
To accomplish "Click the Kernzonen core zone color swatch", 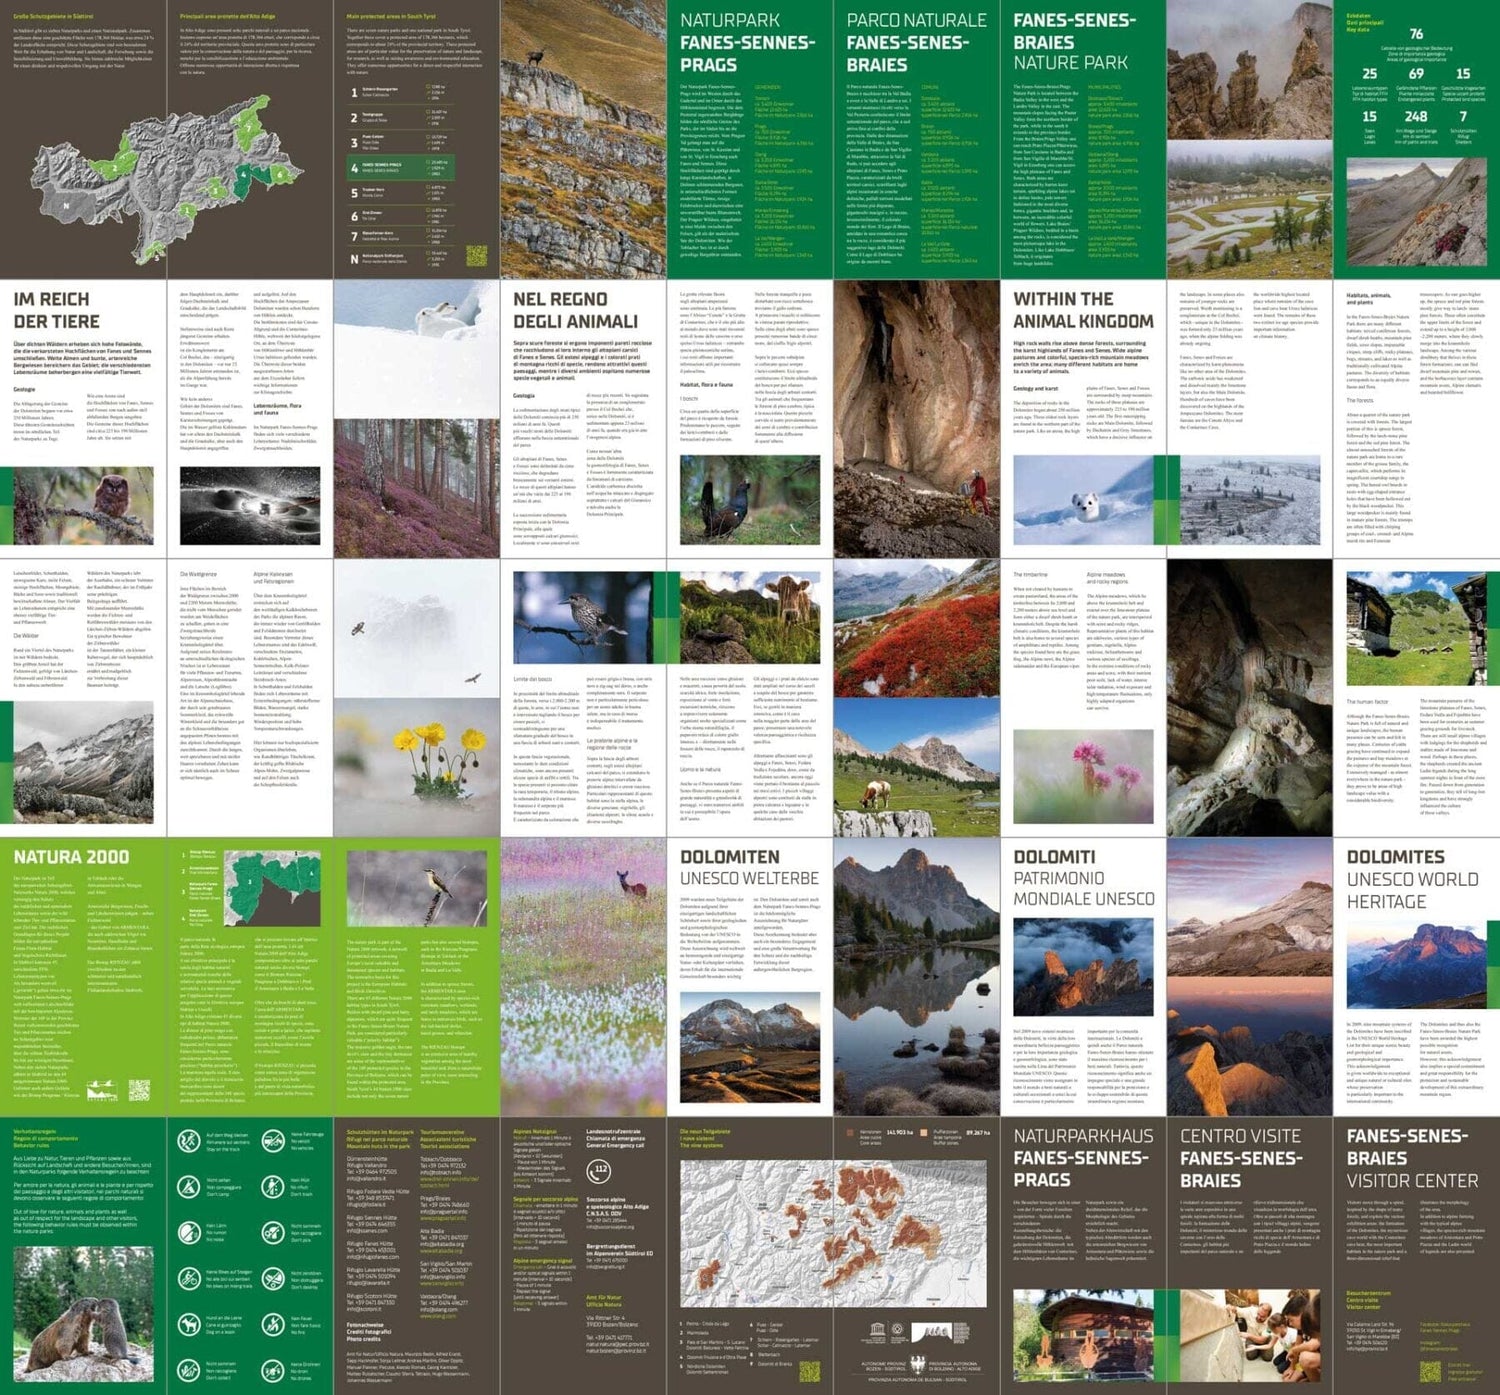I will click(850, 1133).
